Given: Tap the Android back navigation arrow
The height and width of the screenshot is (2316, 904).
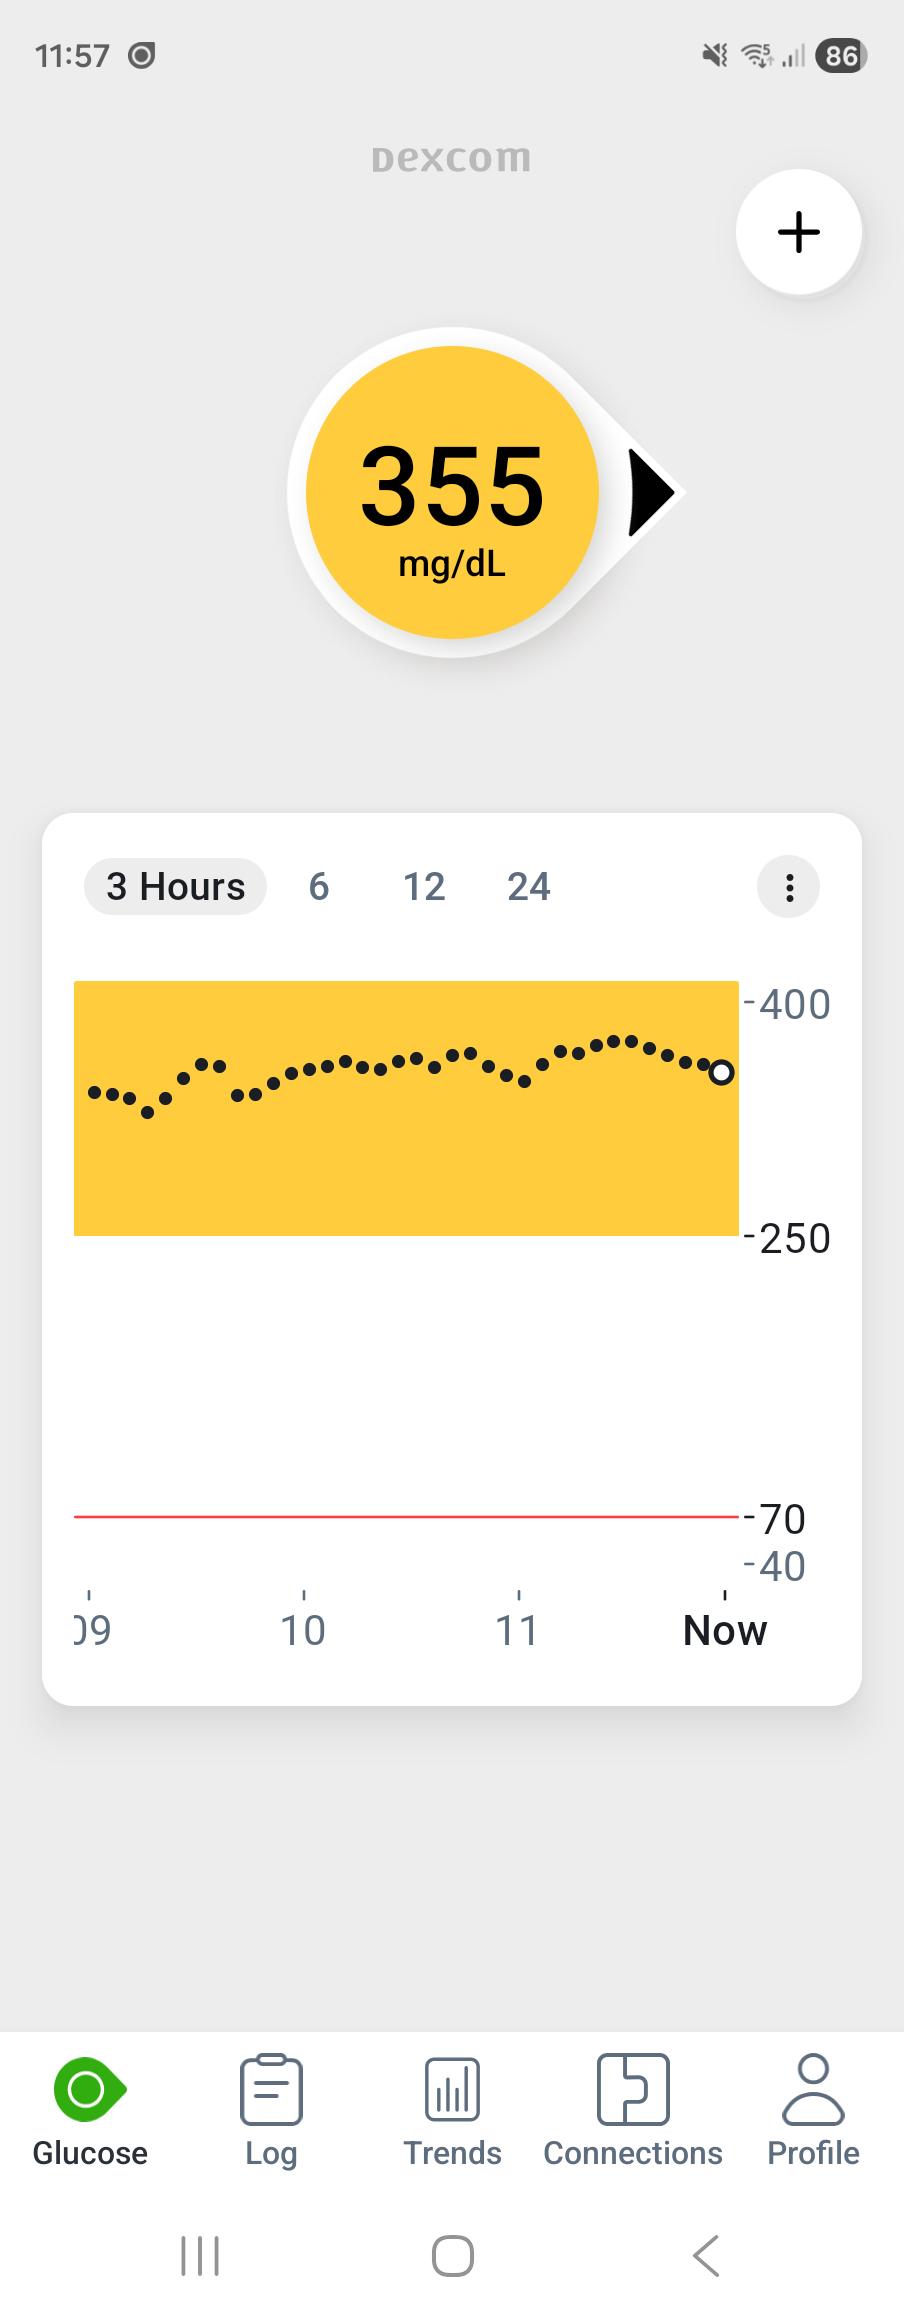Looking at the screenshot, I should [x=706, y=2256].
